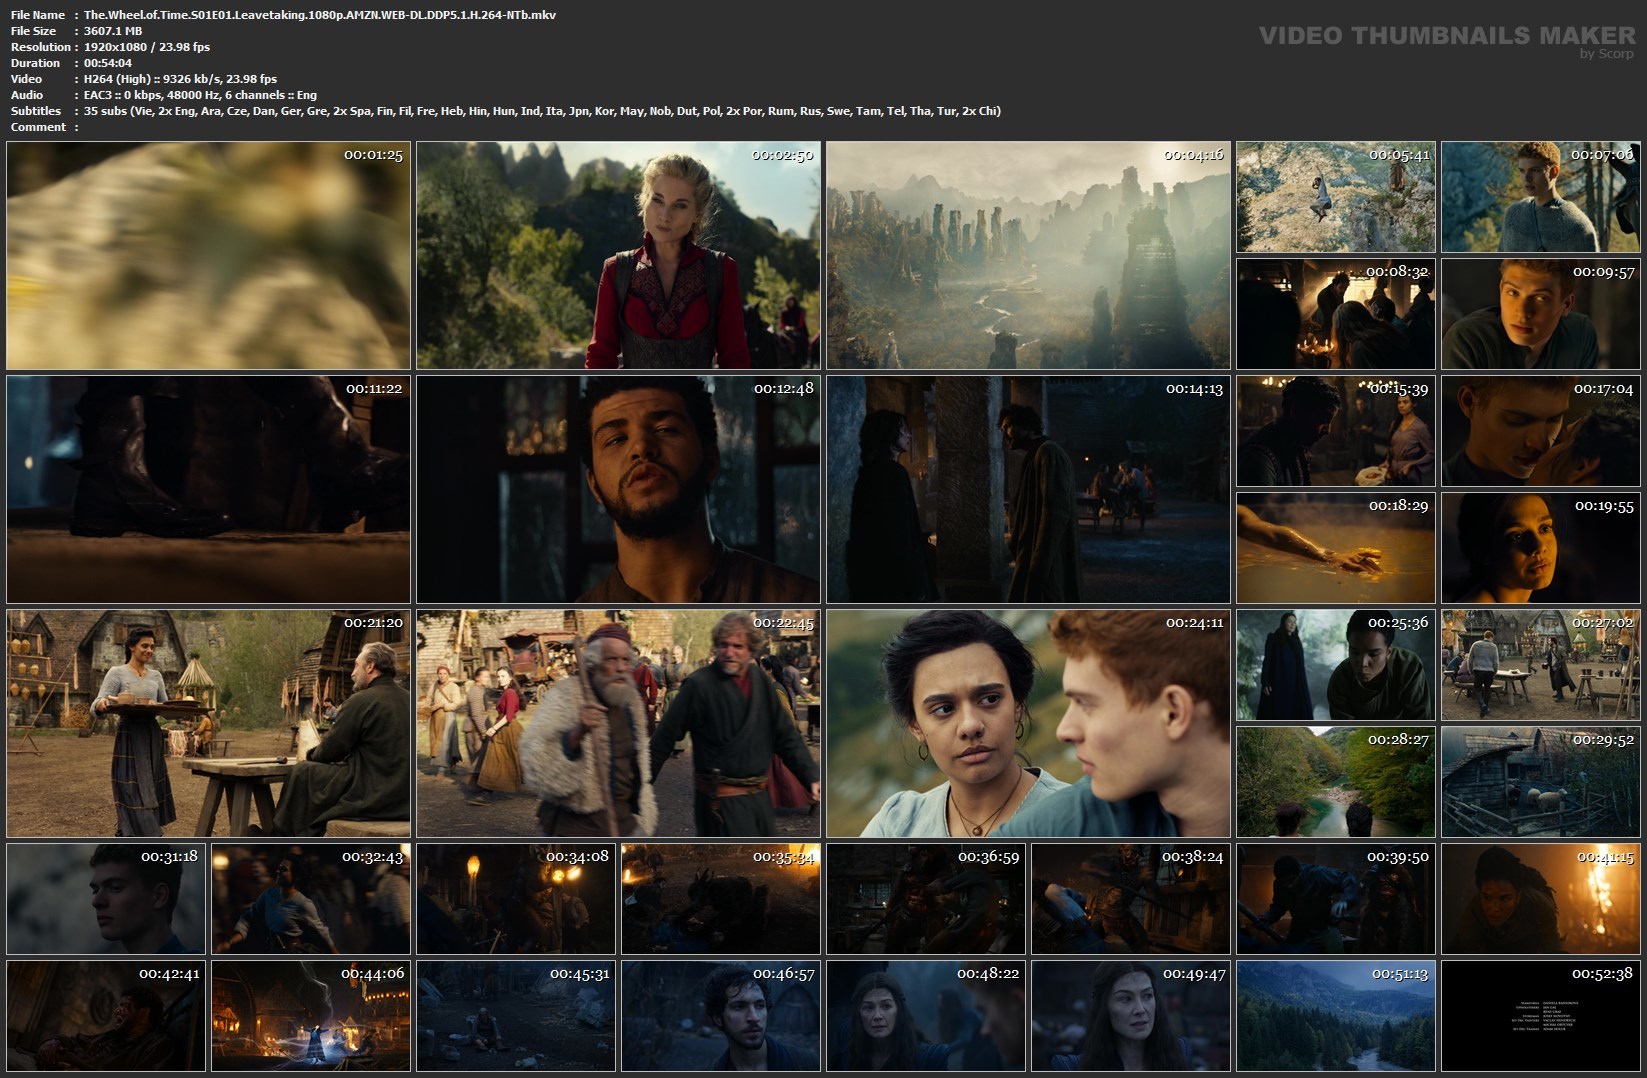Open the thumbnail at 00:45:31
The width and height of the screenshot is (1647, 1078).
point(516,1016)
